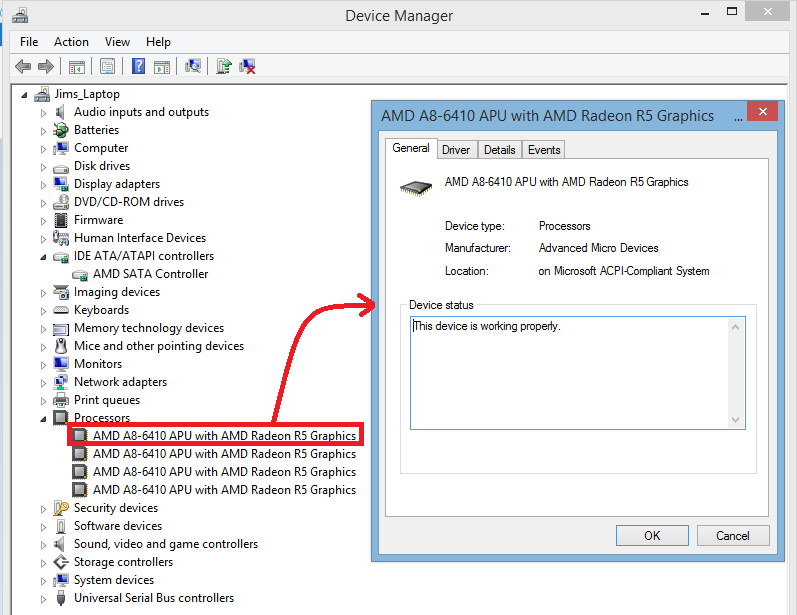The height and width of the screenshot is (615, 797).
Task: Select the Mice and pointing devices icon
Action: tap(61, 346)
